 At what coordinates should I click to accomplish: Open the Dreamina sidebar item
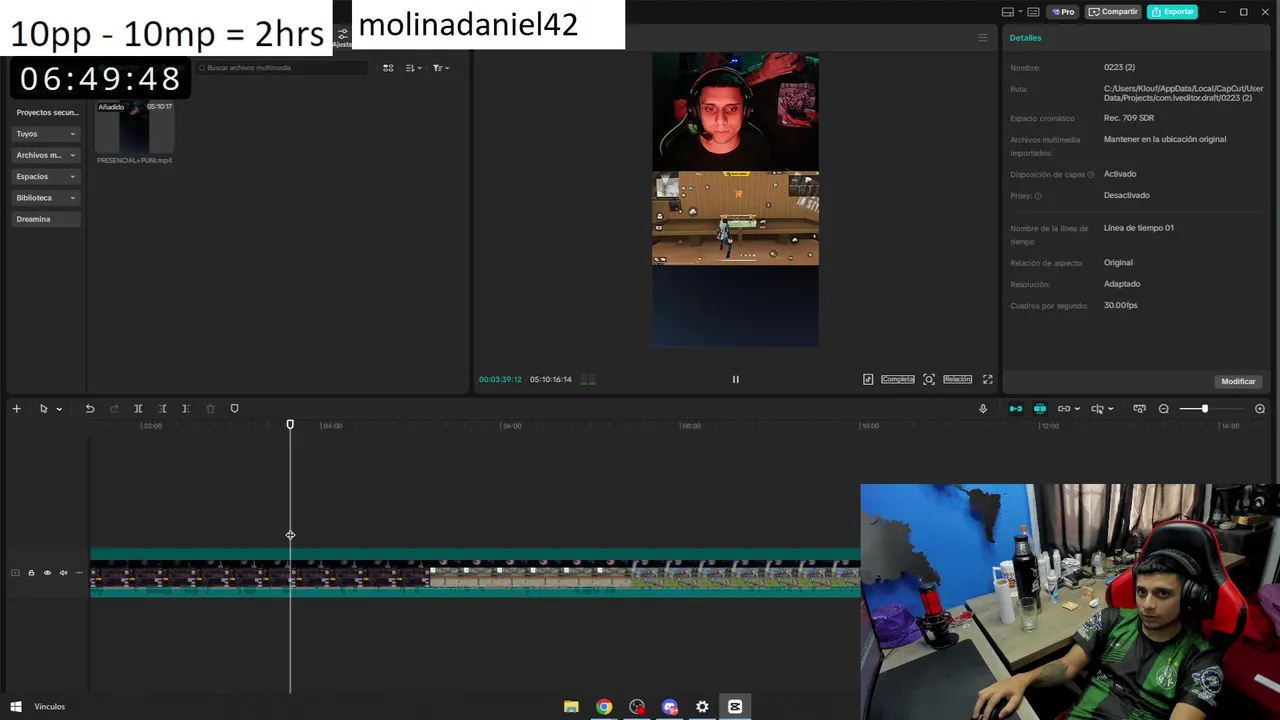pyautogui.click(x=47, y=219)
